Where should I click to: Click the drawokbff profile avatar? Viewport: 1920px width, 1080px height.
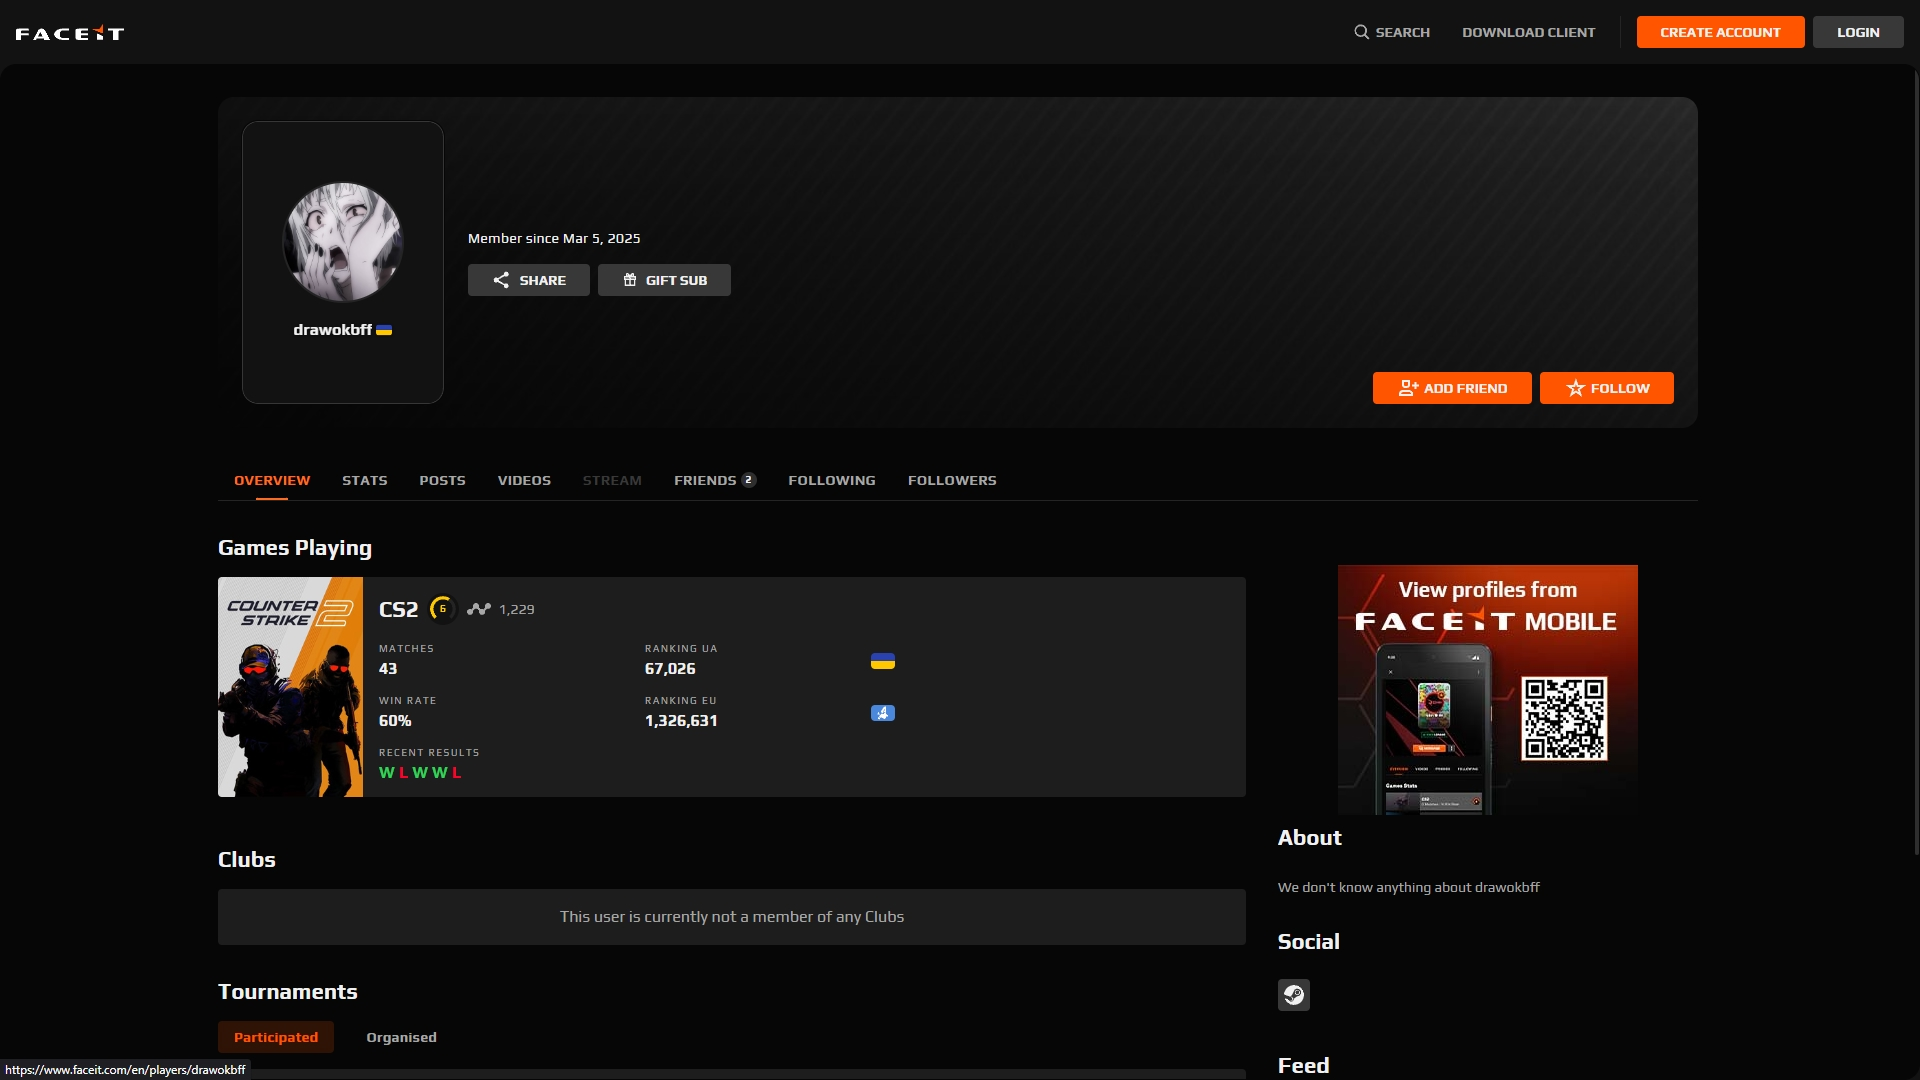coord(343,242)
